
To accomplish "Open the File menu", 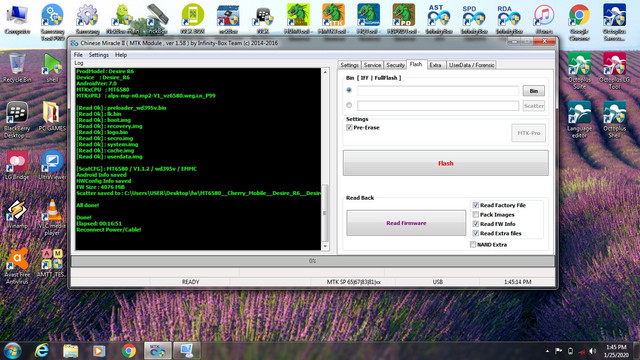I will [x=78, y=55].
